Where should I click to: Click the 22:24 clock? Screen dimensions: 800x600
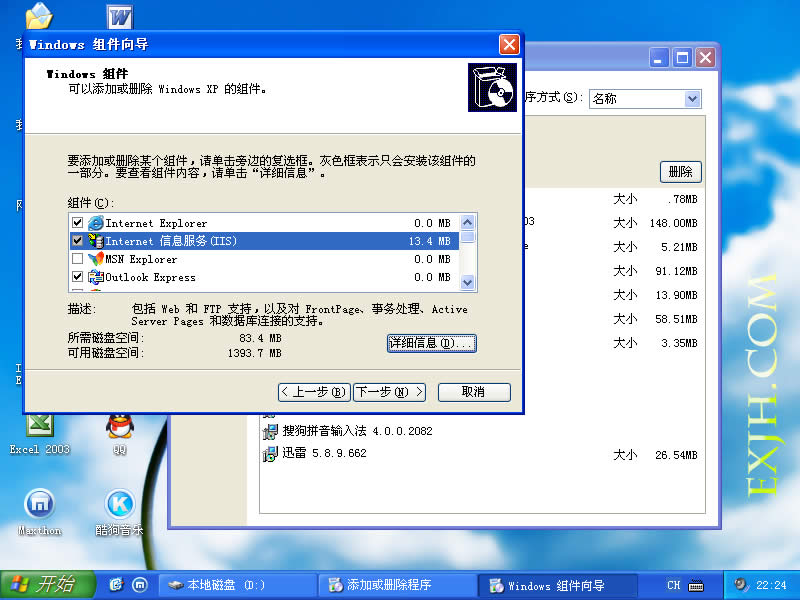coord(771,585)
